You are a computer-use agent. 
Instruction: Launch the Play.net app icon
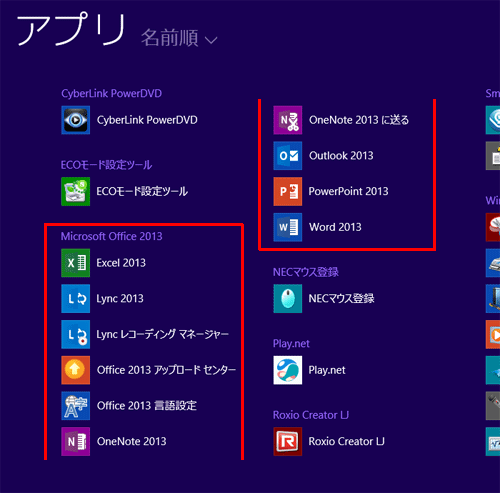point(288,370)
